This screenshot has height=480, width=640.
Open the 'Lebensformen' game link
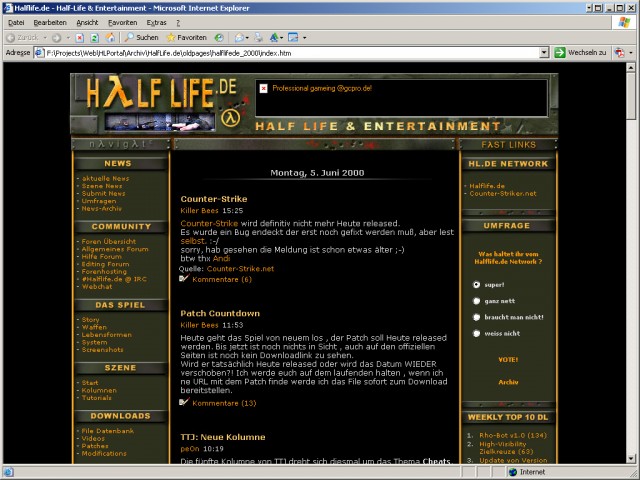click(x=107, y=335)
